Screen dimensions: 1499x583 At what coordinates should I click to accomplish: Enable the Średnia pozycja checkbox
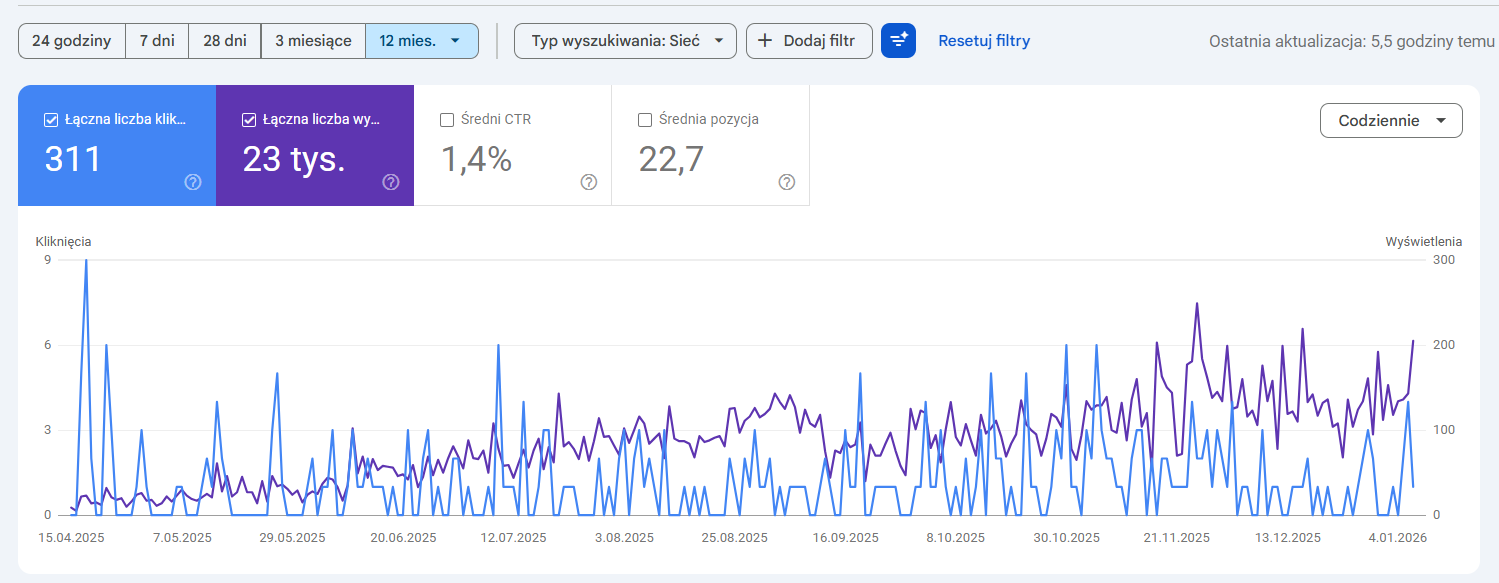pos(645,120)
